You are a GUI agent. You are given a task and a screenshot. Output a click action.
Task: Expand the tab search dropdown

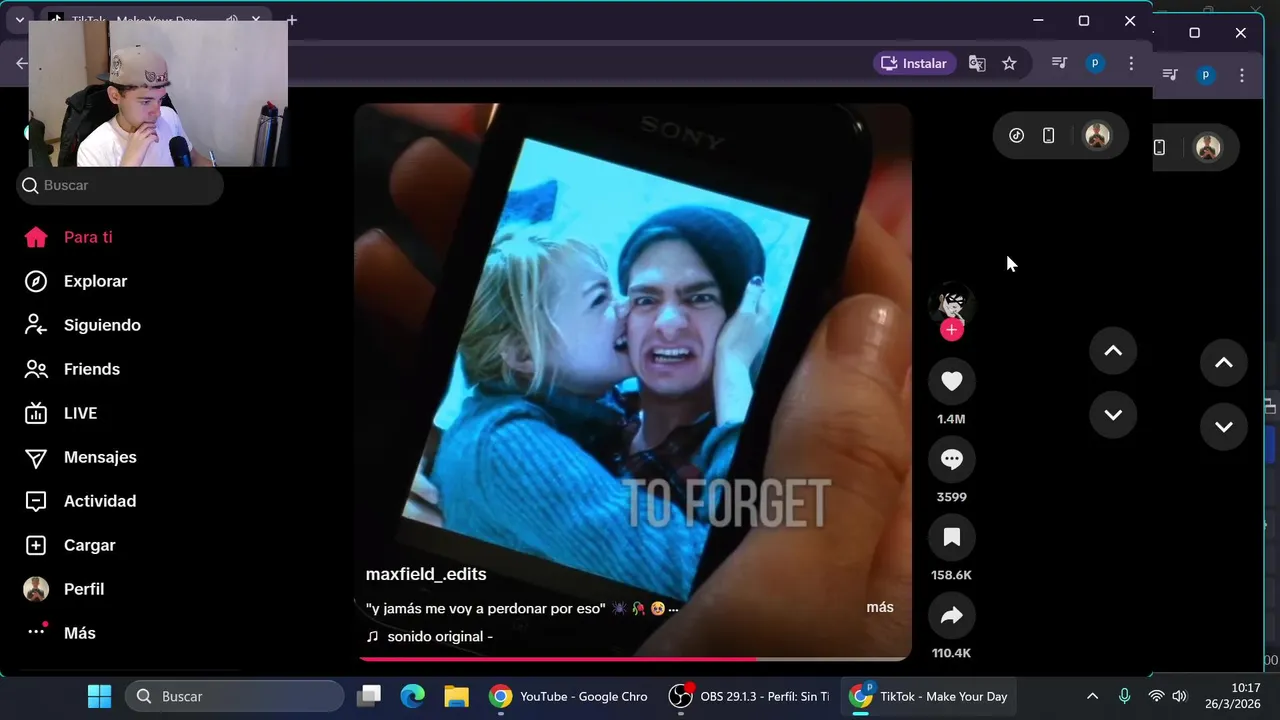tap(19, 20)
